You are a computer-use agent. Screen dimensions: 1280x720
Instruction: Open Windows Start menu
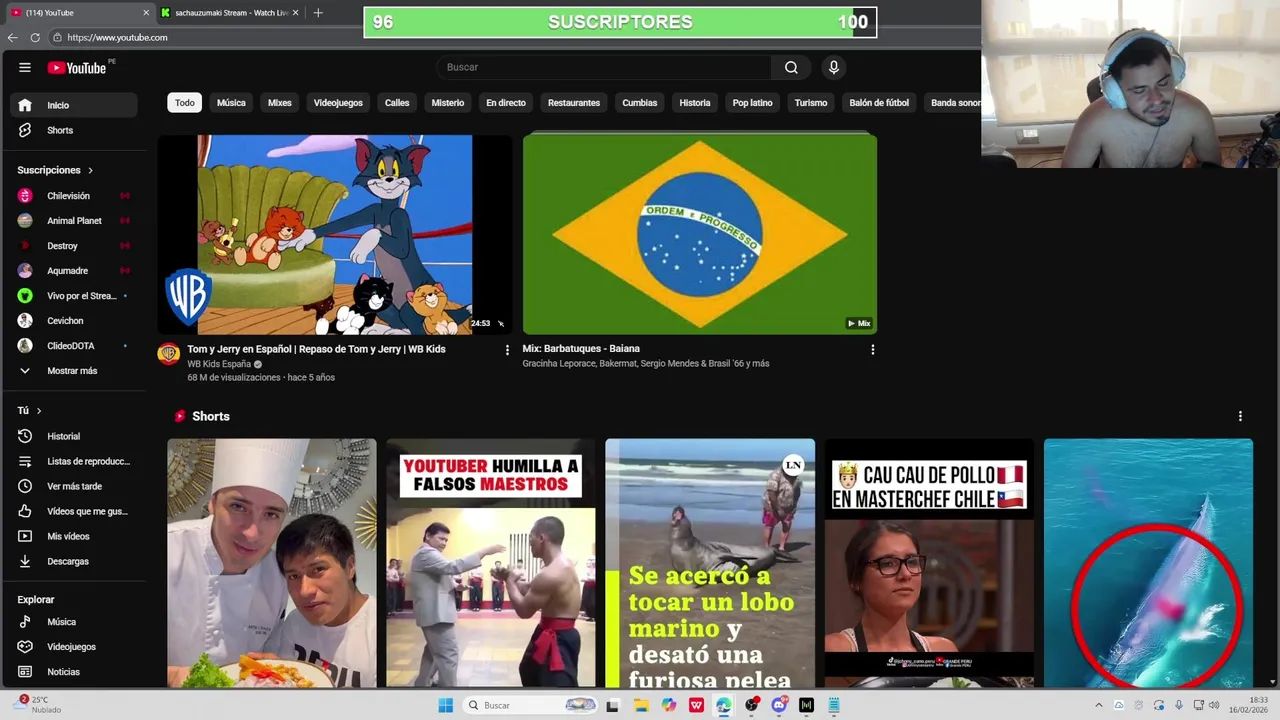[x=445, y=705]
